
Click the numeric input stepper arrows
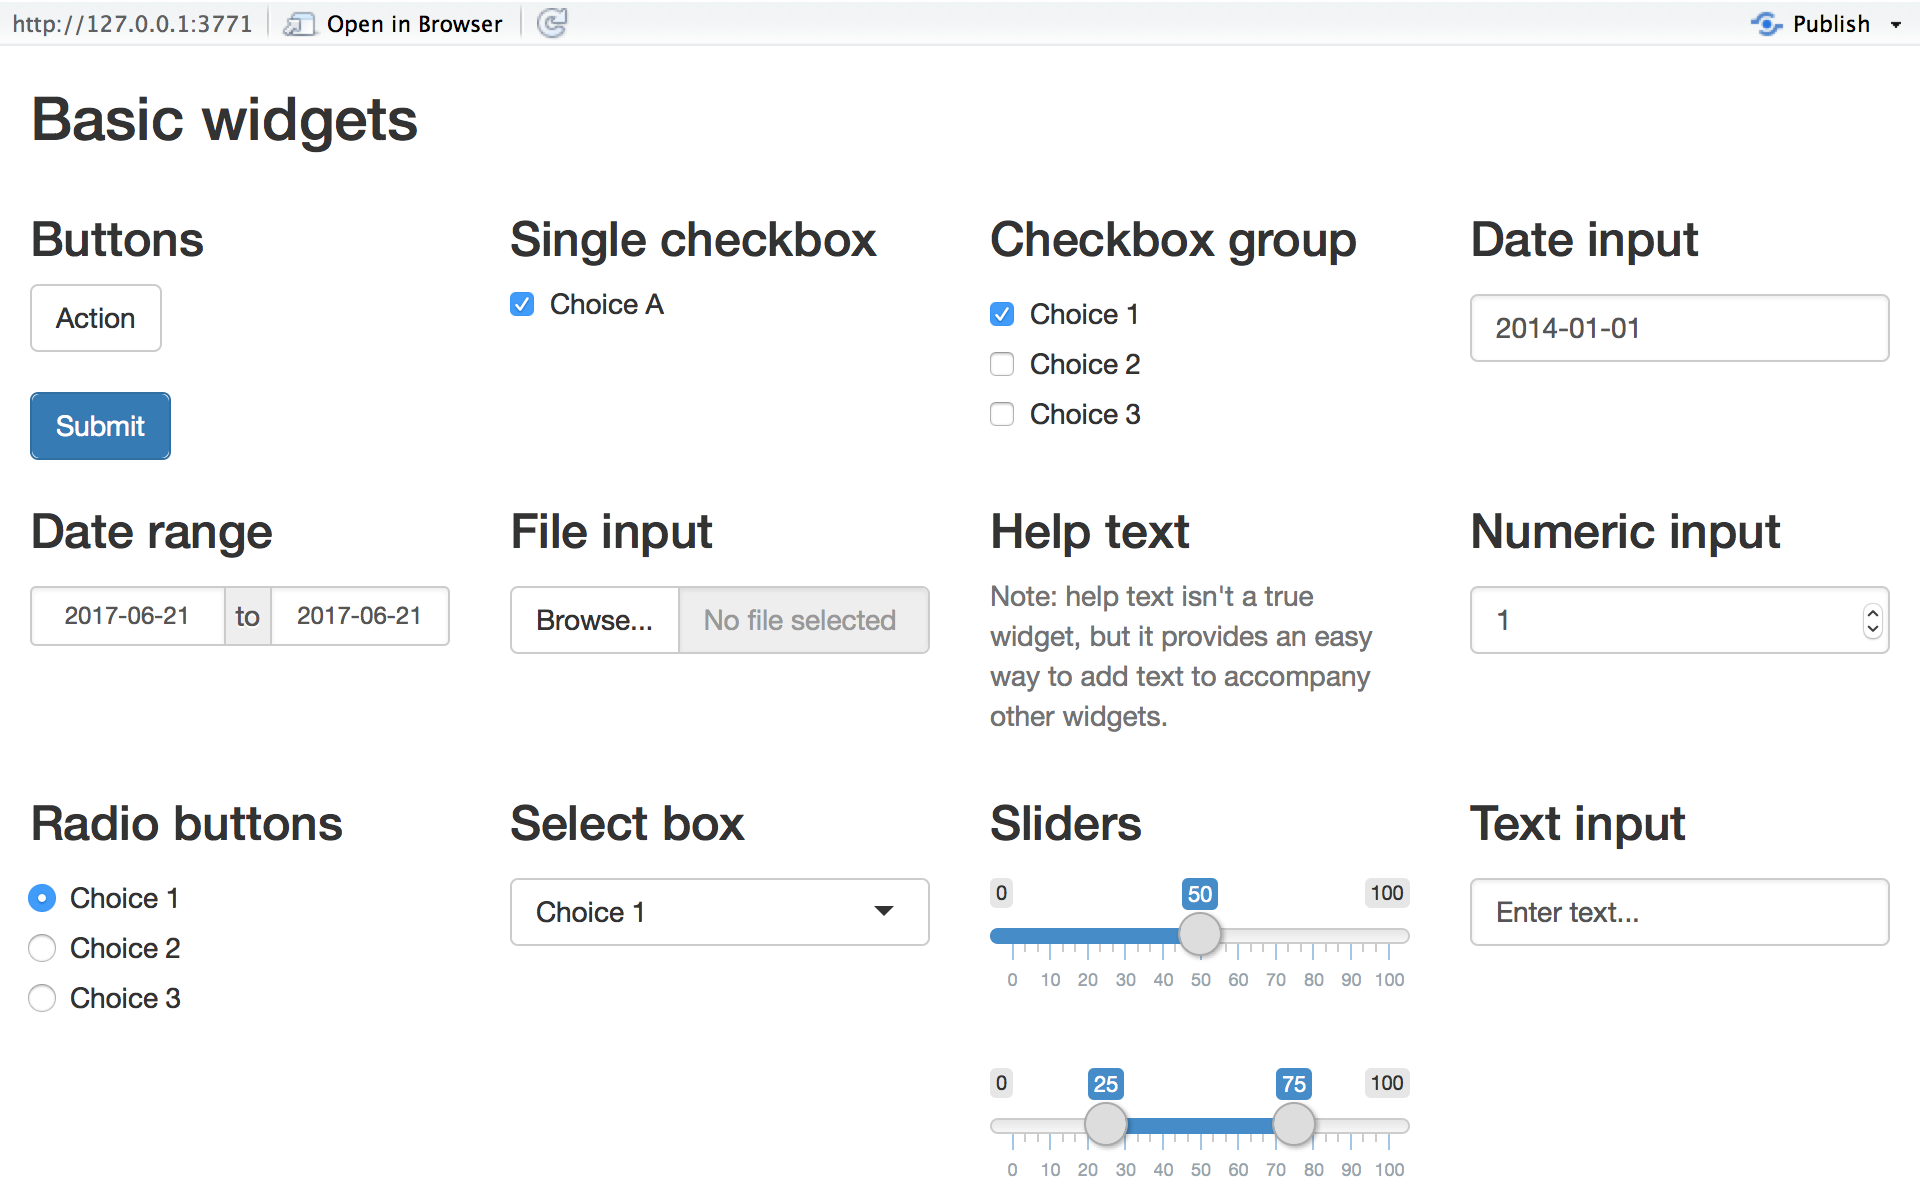[1872, 621]
